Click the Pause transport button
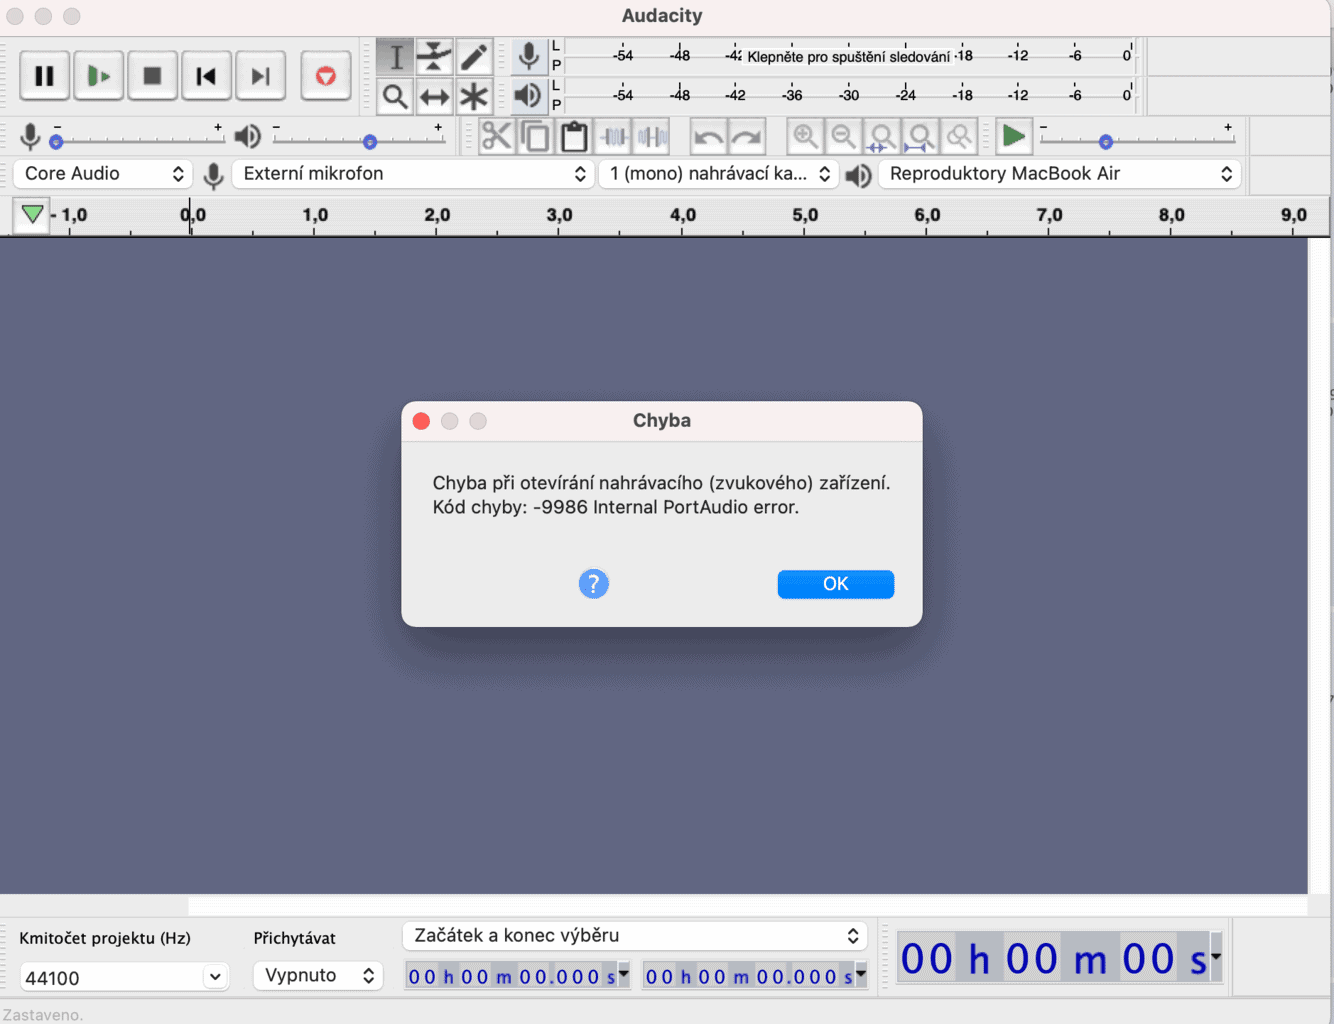Viewport: 1334px width, 1024px height. pyautogui.click(x=45, y=76)
